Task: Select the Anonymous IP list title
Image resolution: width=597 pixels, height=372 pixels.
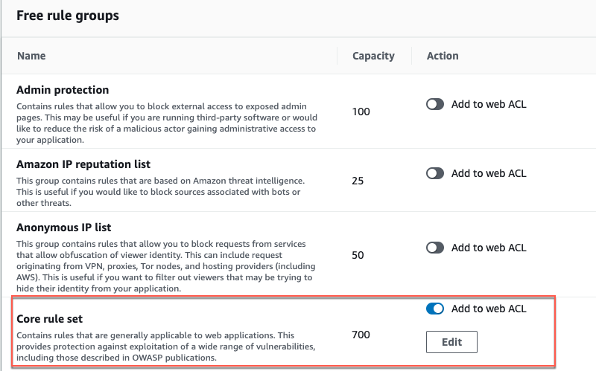Action: [x=64, y=227]
